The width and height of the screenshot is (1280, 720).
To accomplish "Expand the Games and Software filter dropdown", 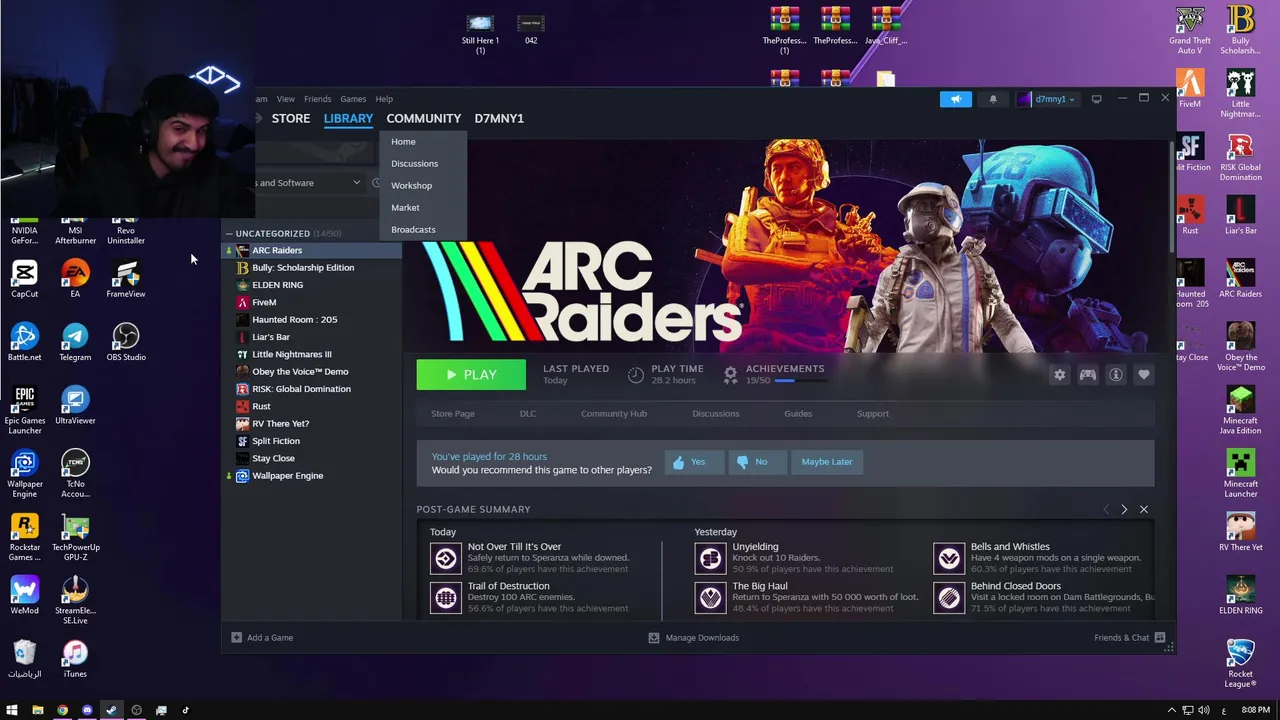I will pos(356,183).
